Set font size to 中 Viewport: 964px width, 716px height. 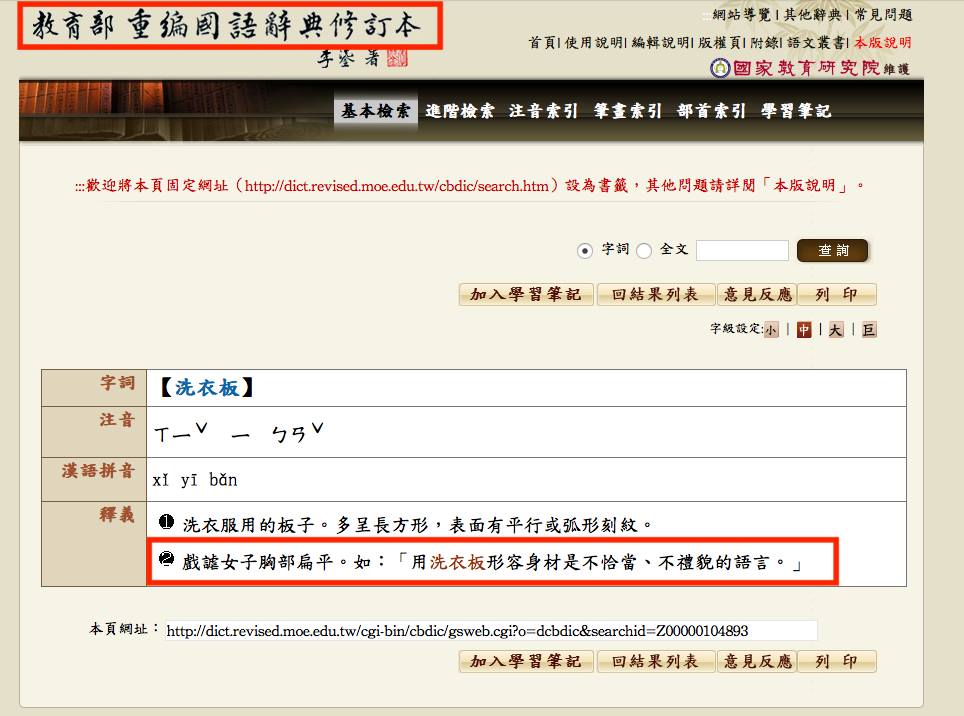(804, 329)
